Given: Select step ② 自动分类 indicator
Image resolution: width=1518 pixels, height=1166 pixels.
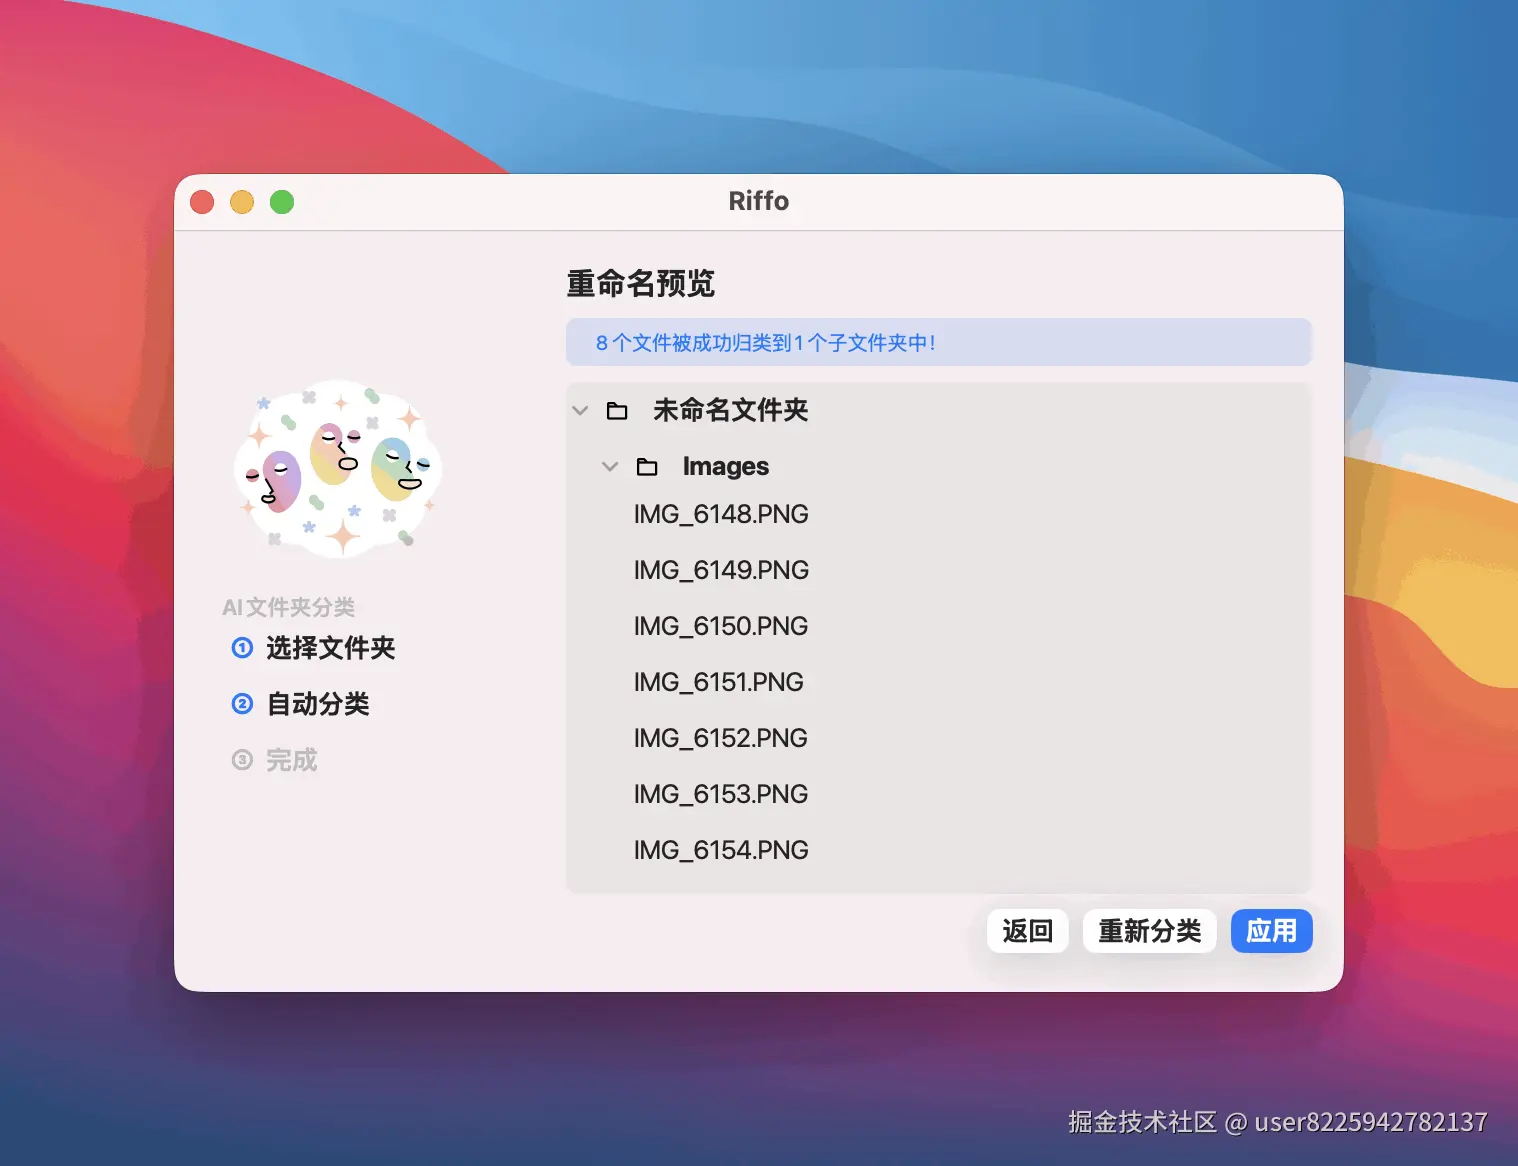Looking at the screenshot, I should (x=243, y=704).
